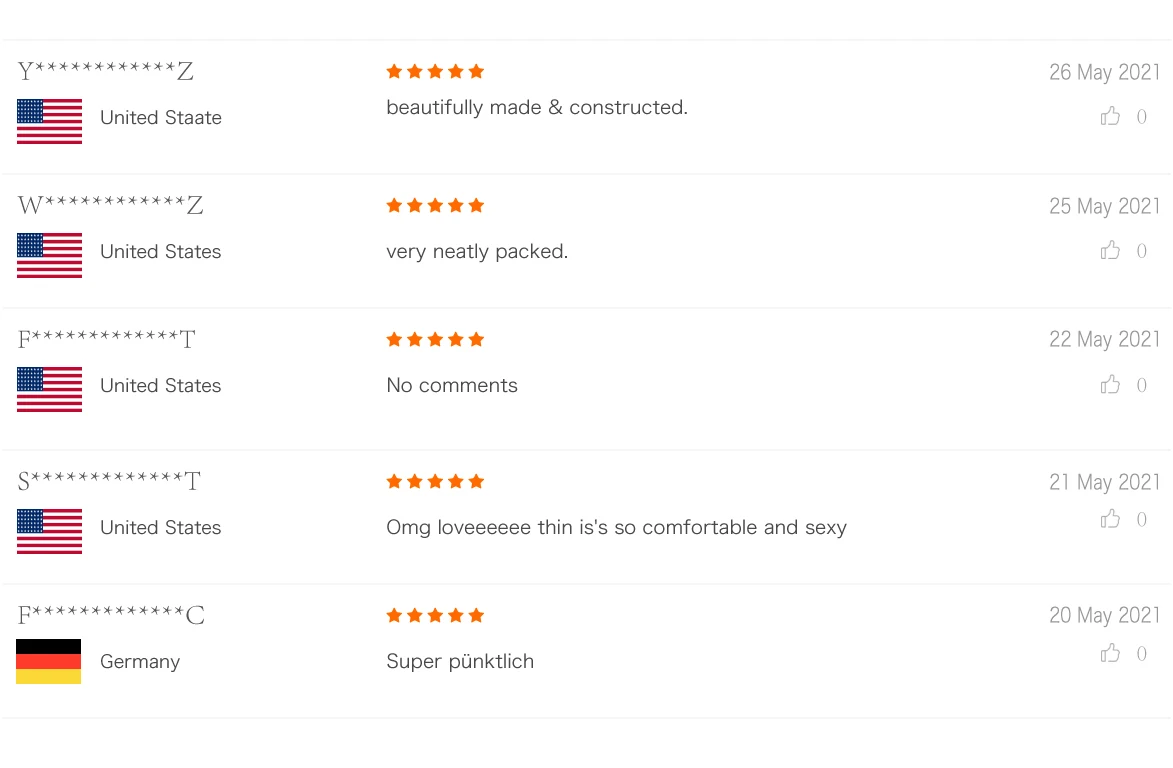
Task: Click like count on 20 May review
Action: 1142,654
